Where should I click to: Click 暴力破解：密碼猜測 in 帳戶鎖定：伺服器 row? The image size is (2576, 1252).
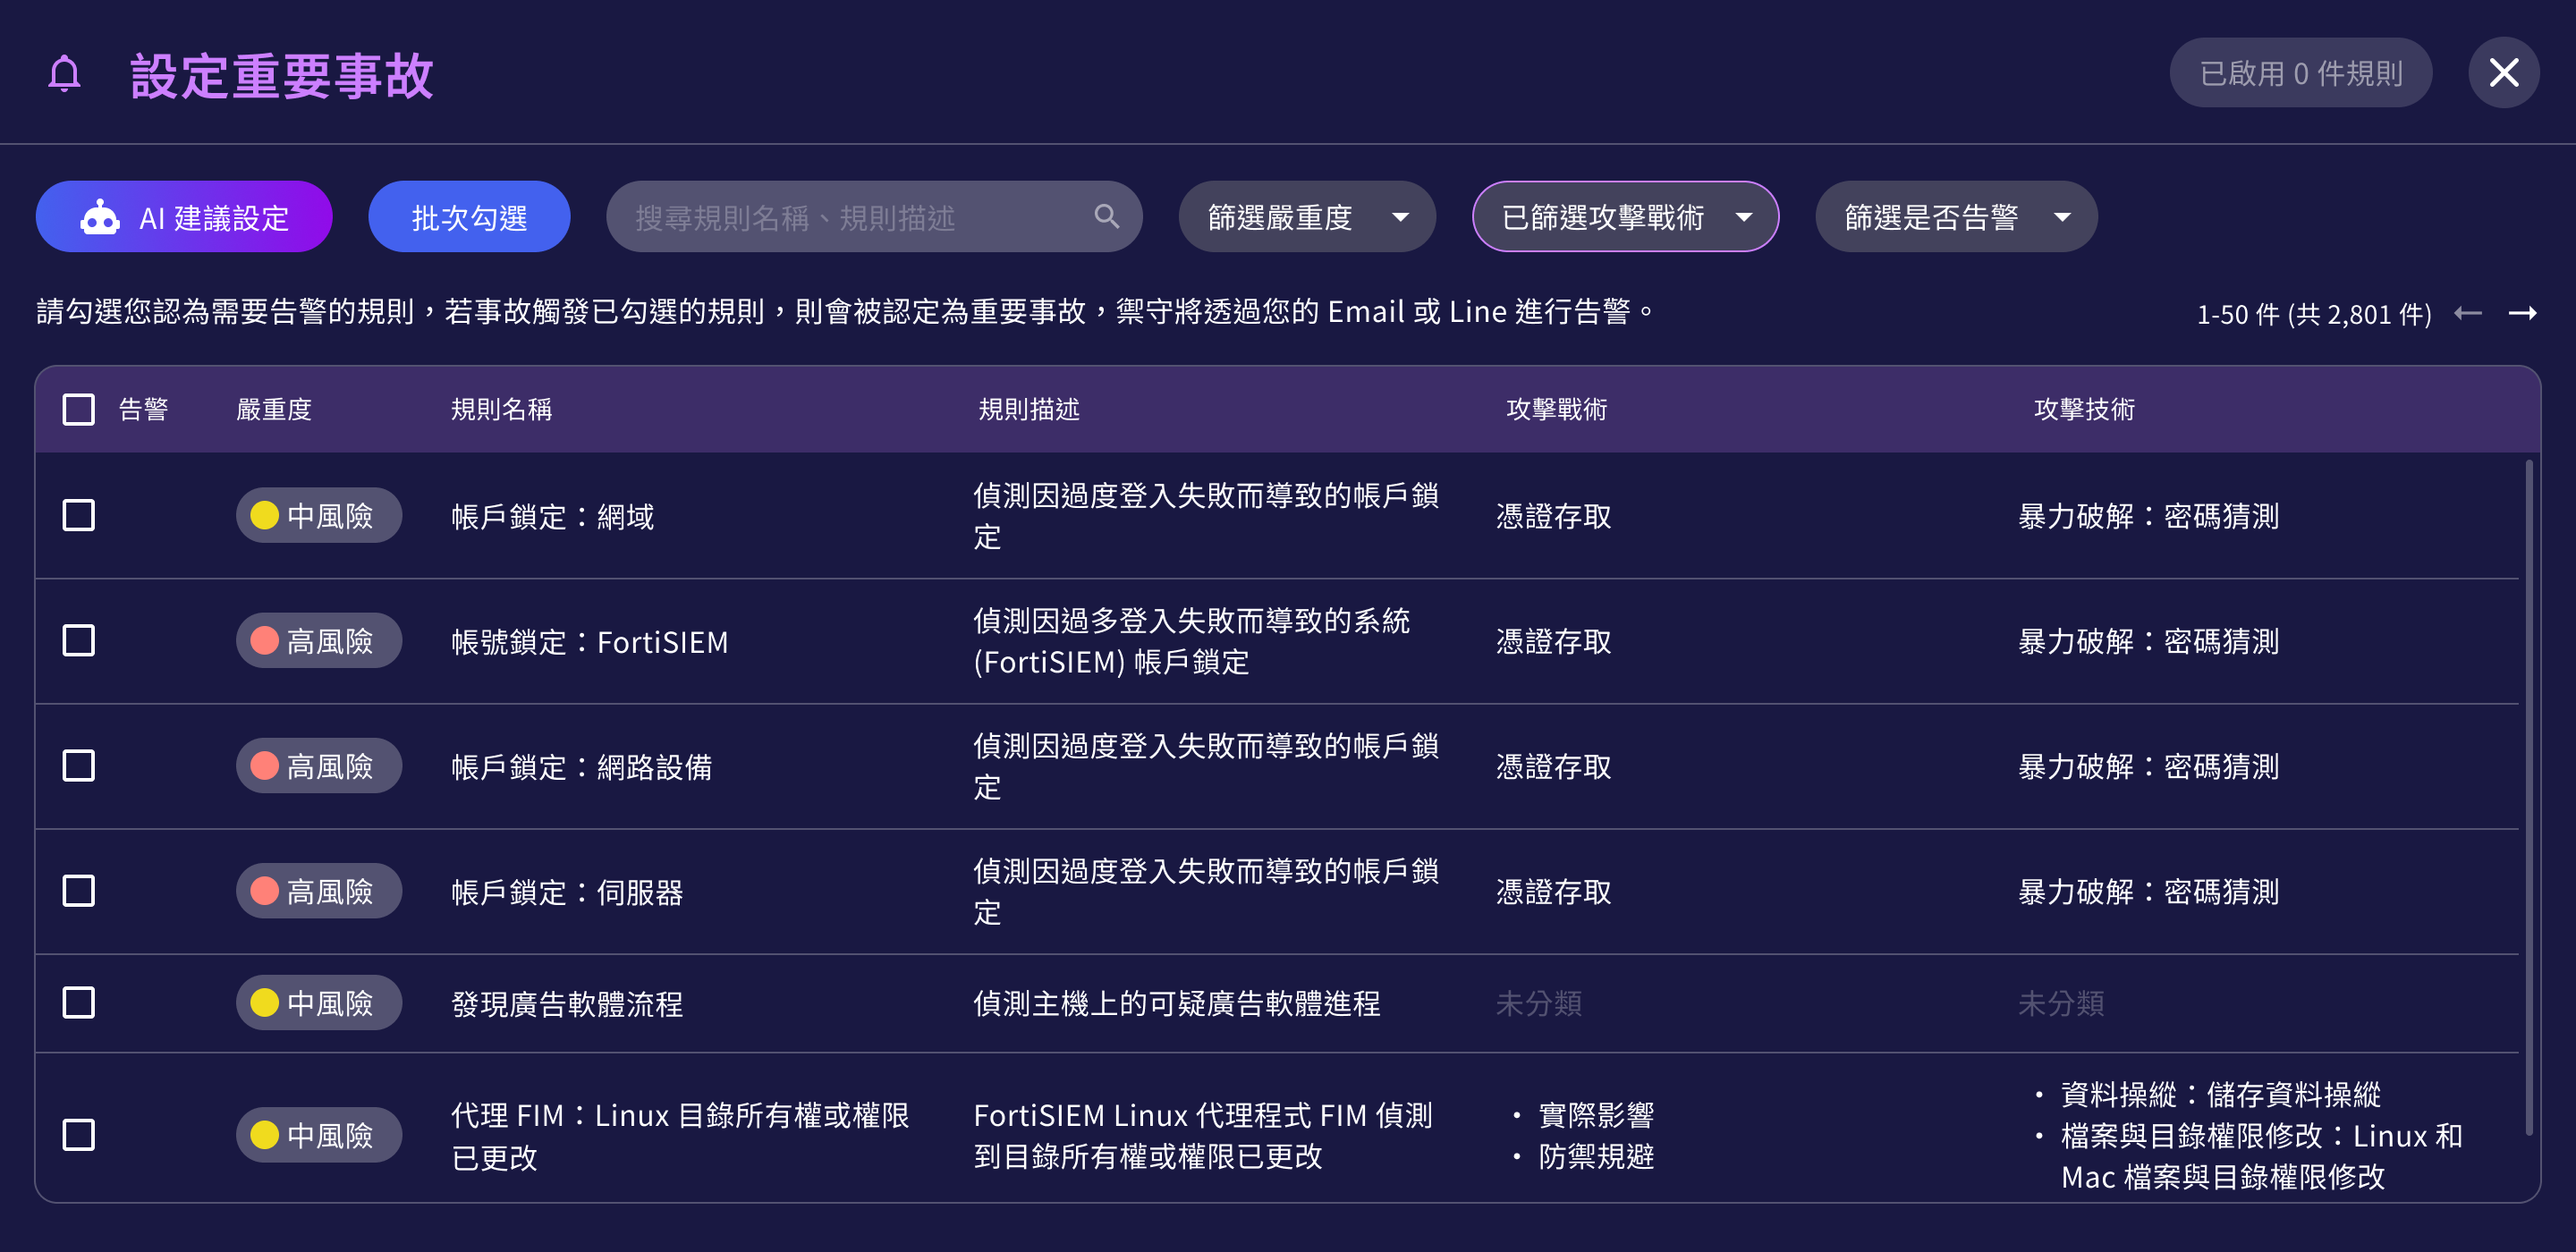2148,891
